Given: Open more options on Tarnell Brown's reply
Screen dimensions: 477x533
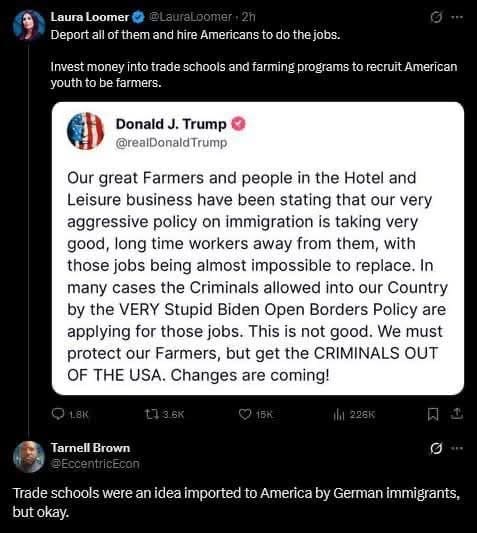Looking at the screenshot, I should (x=457, y=448).
